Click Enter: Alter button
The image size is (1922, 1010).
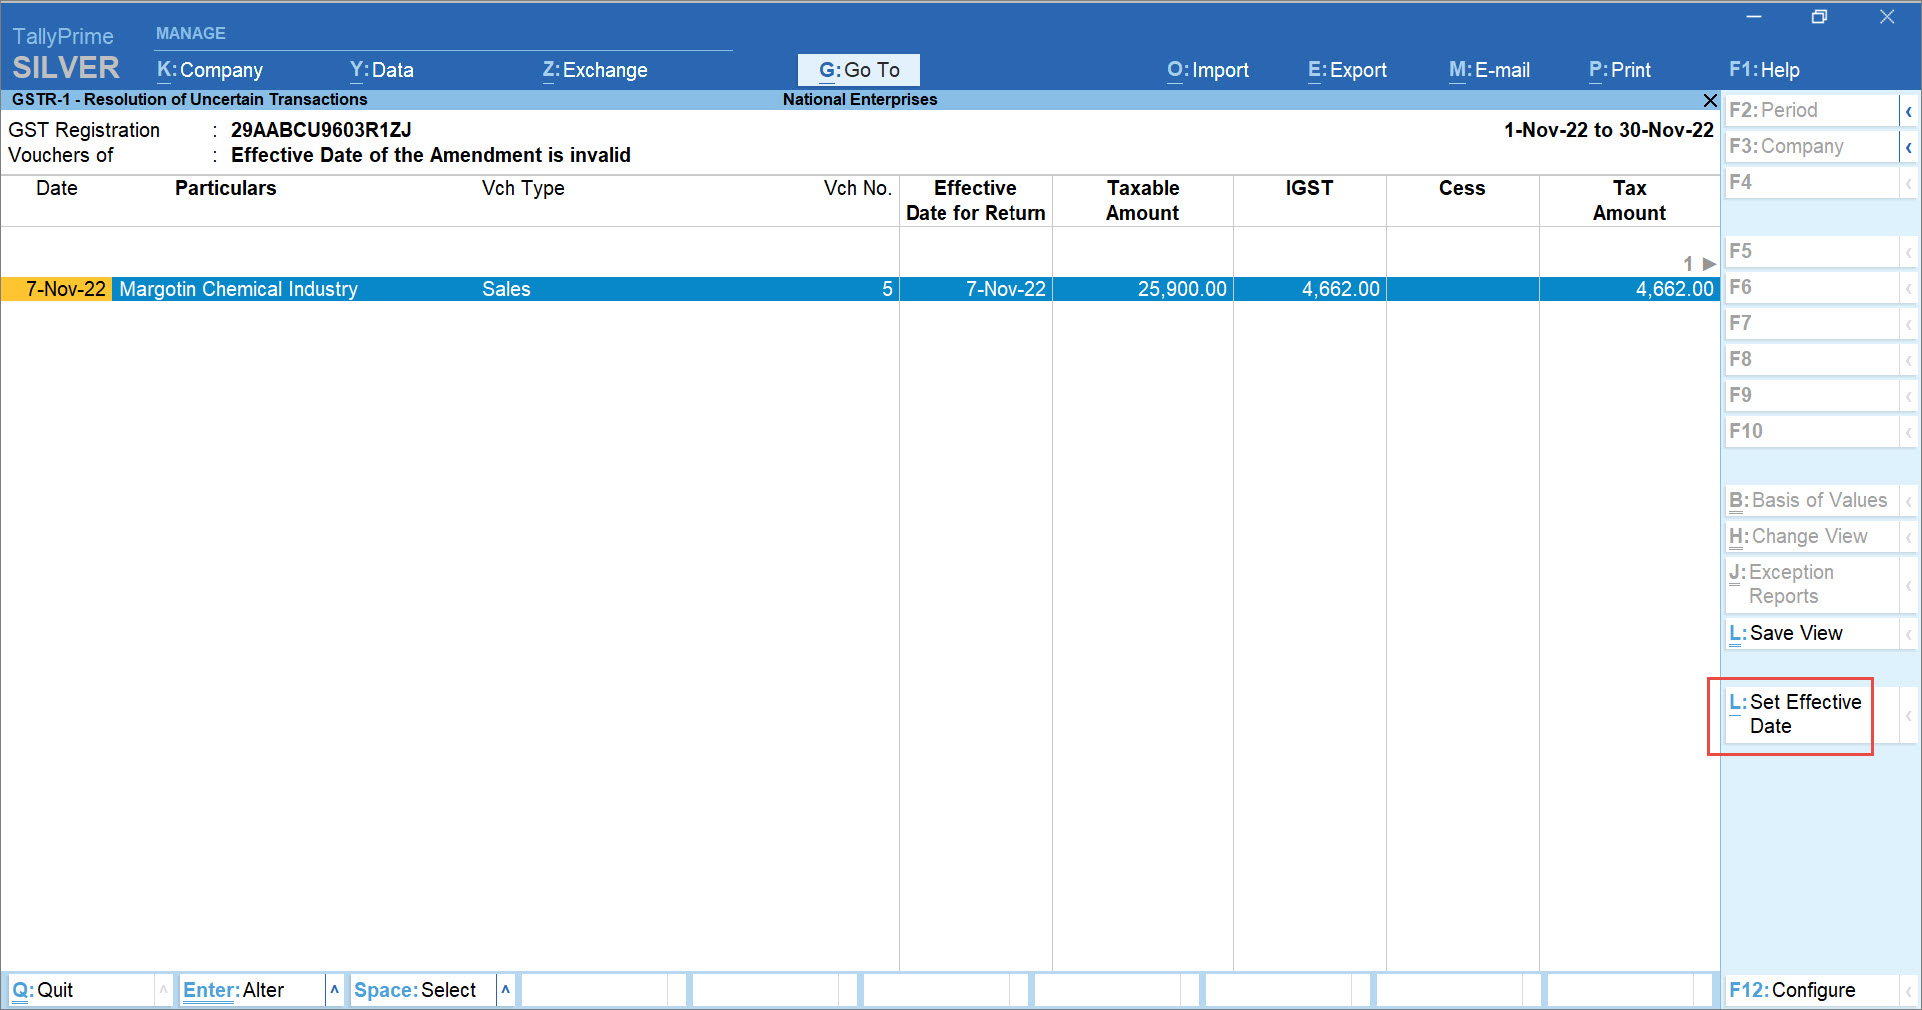pos(252,990)
